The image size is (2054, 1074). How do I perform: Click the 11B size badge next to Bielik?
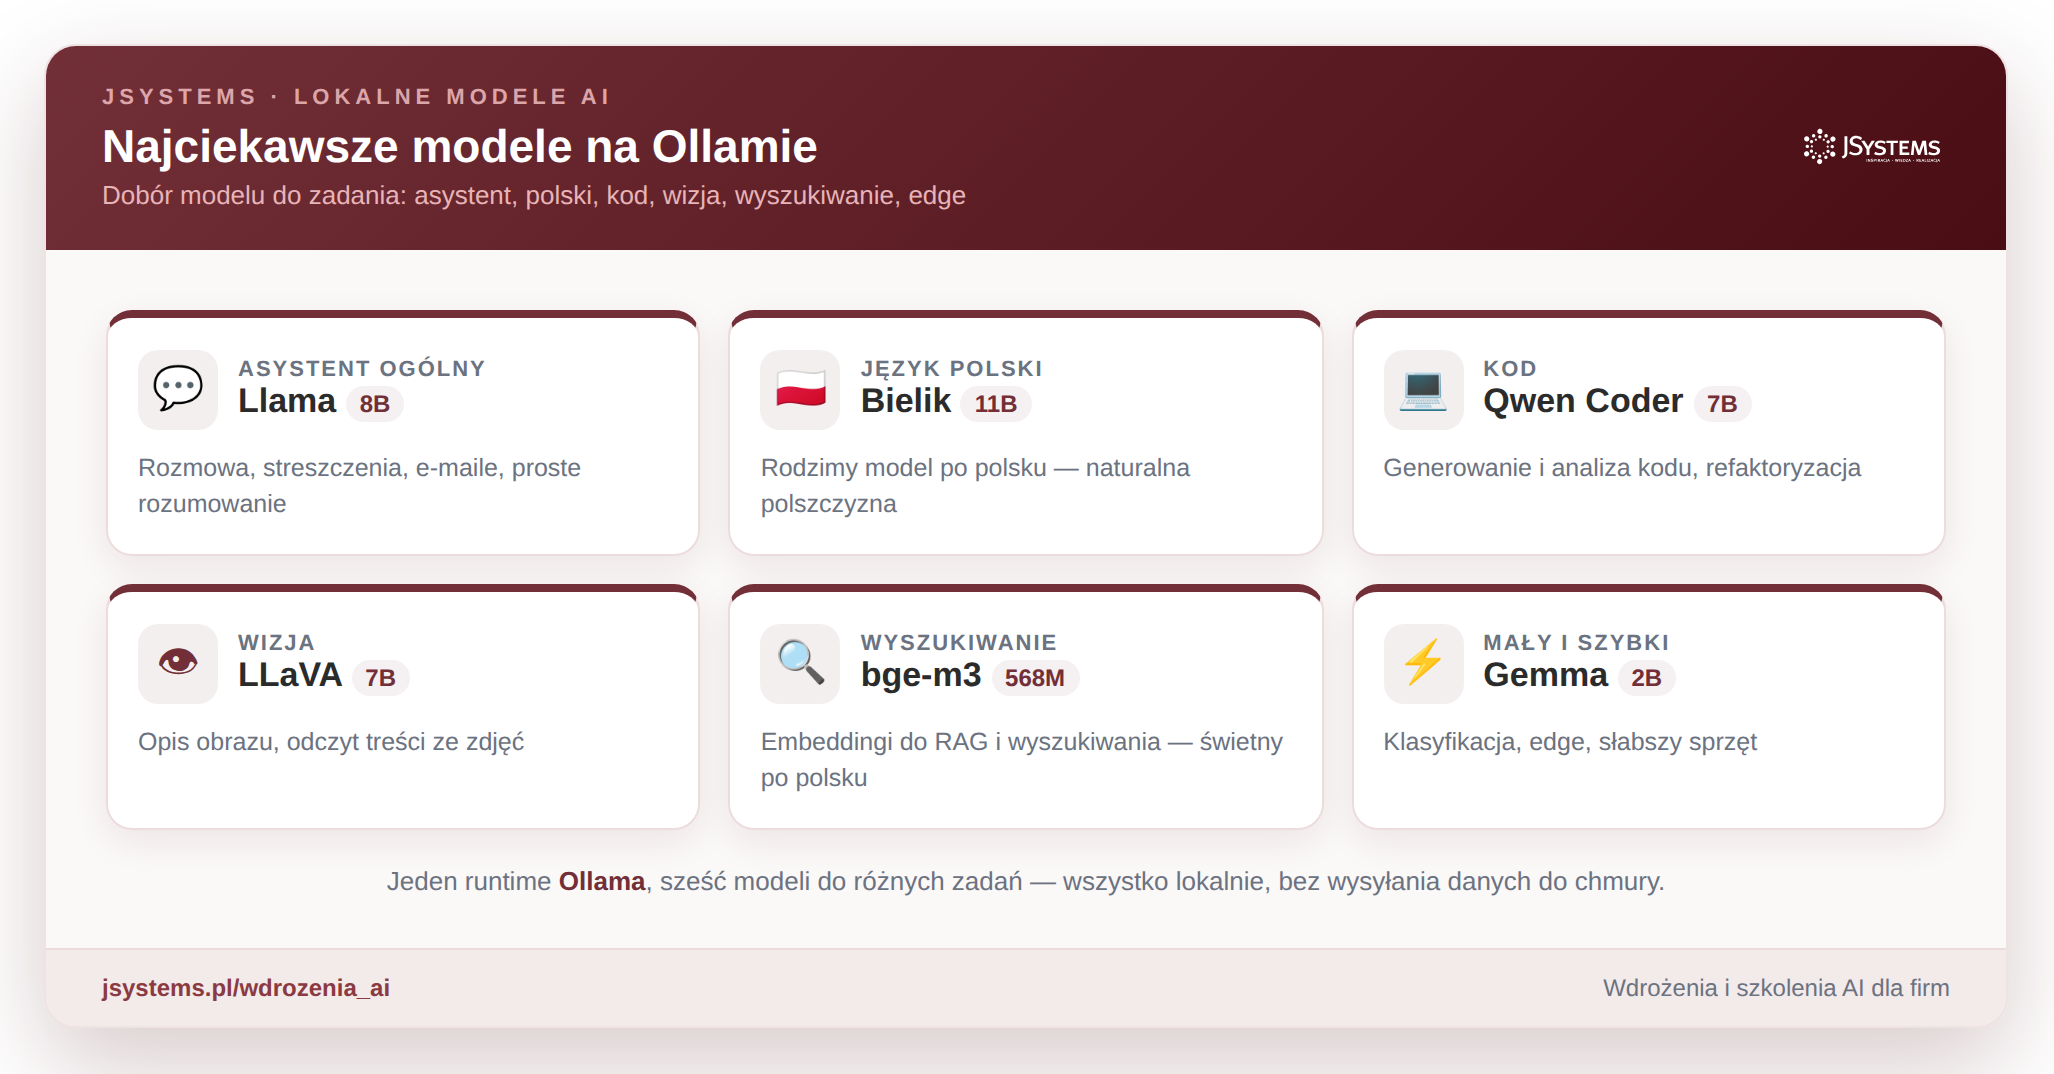tap(996, 404)
